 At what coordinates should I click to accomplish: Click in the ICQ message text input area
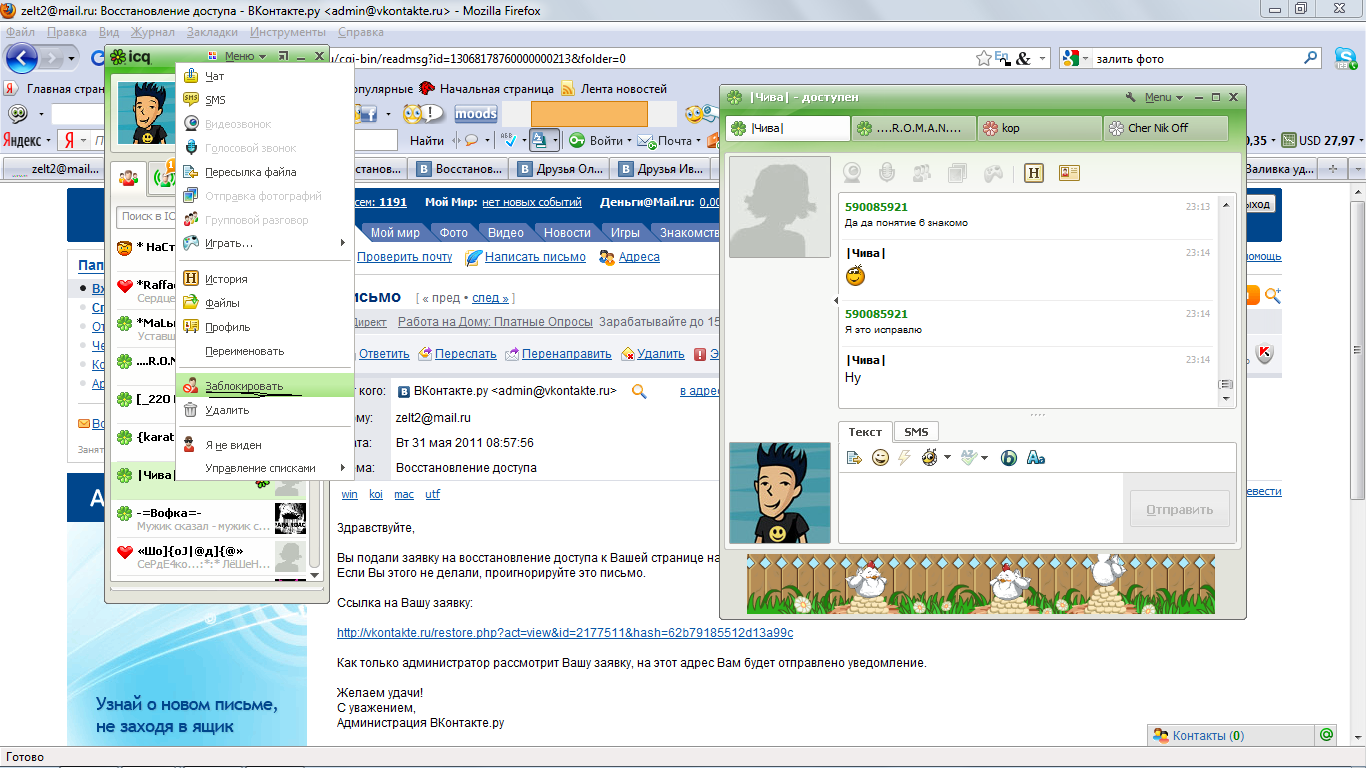pos(982,508)
